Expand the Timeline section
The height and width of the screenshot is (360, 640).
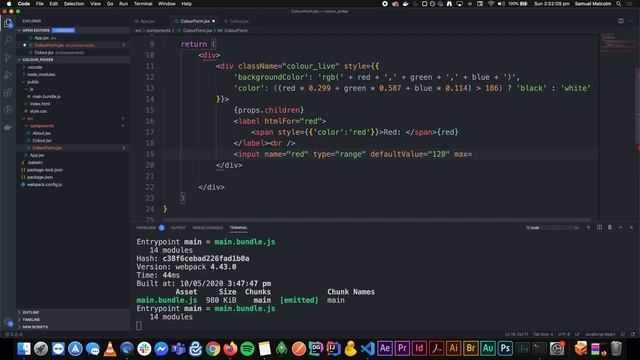(x=31, y=320)
